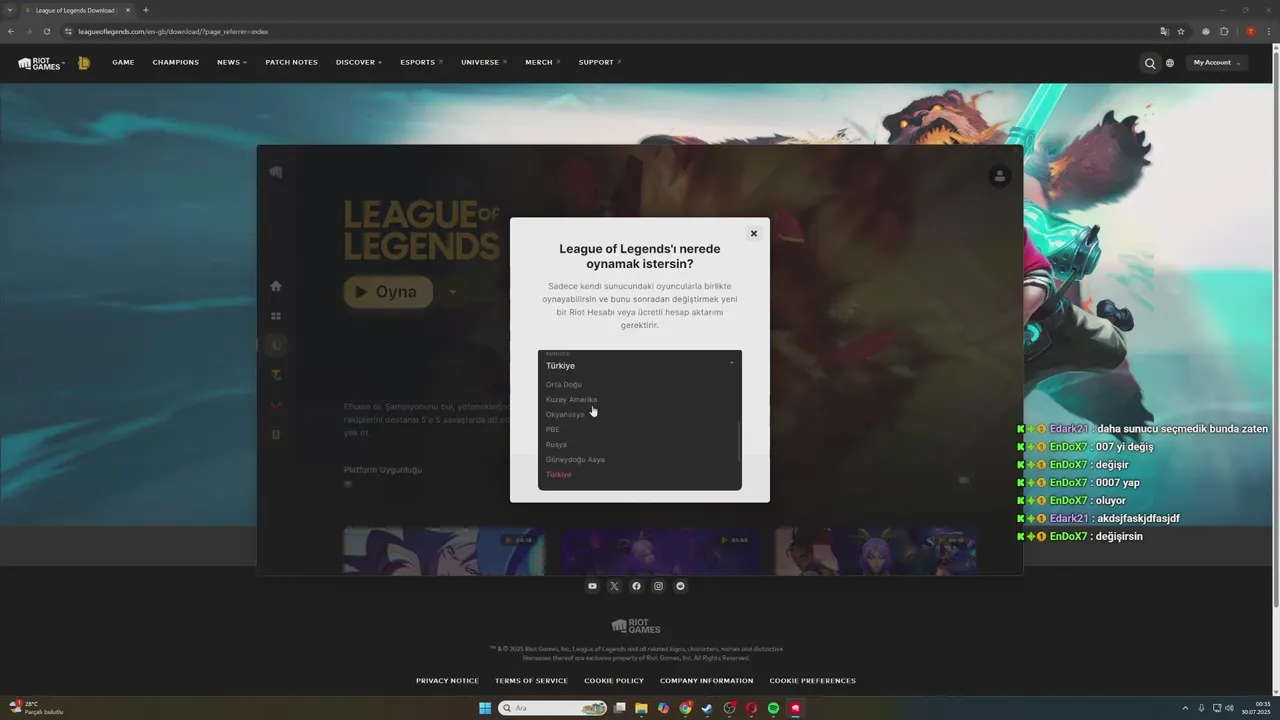Click first video thumbnail in client
This screenshot has width=1280, height=720.
pyautogui.click(x=444, y=551)
